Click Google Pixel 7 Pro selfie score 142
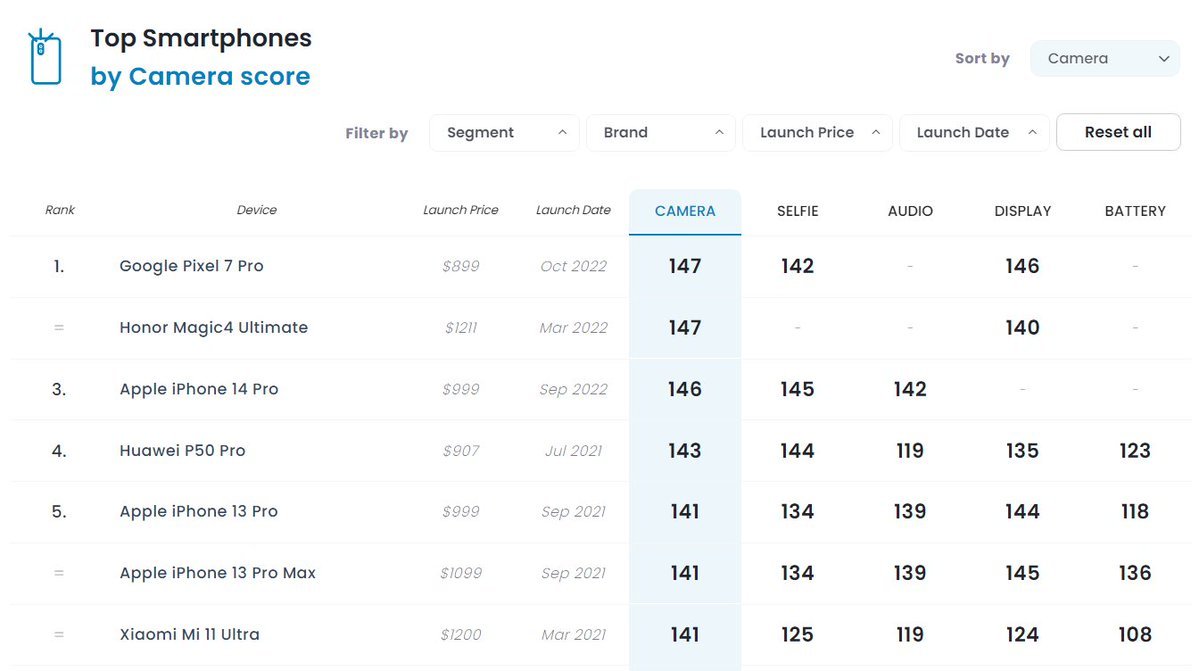The image size is (1199, 671). [797, 266]
